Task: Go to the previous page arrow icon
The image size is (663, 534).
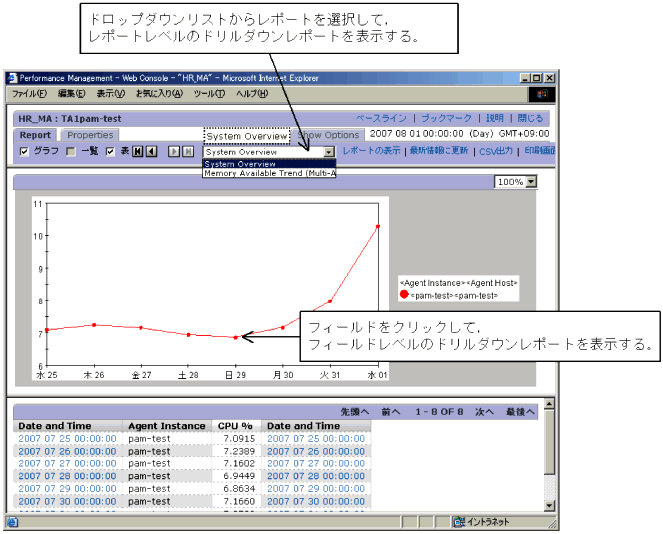Action: pyautogui.click(x=151, y=151)
